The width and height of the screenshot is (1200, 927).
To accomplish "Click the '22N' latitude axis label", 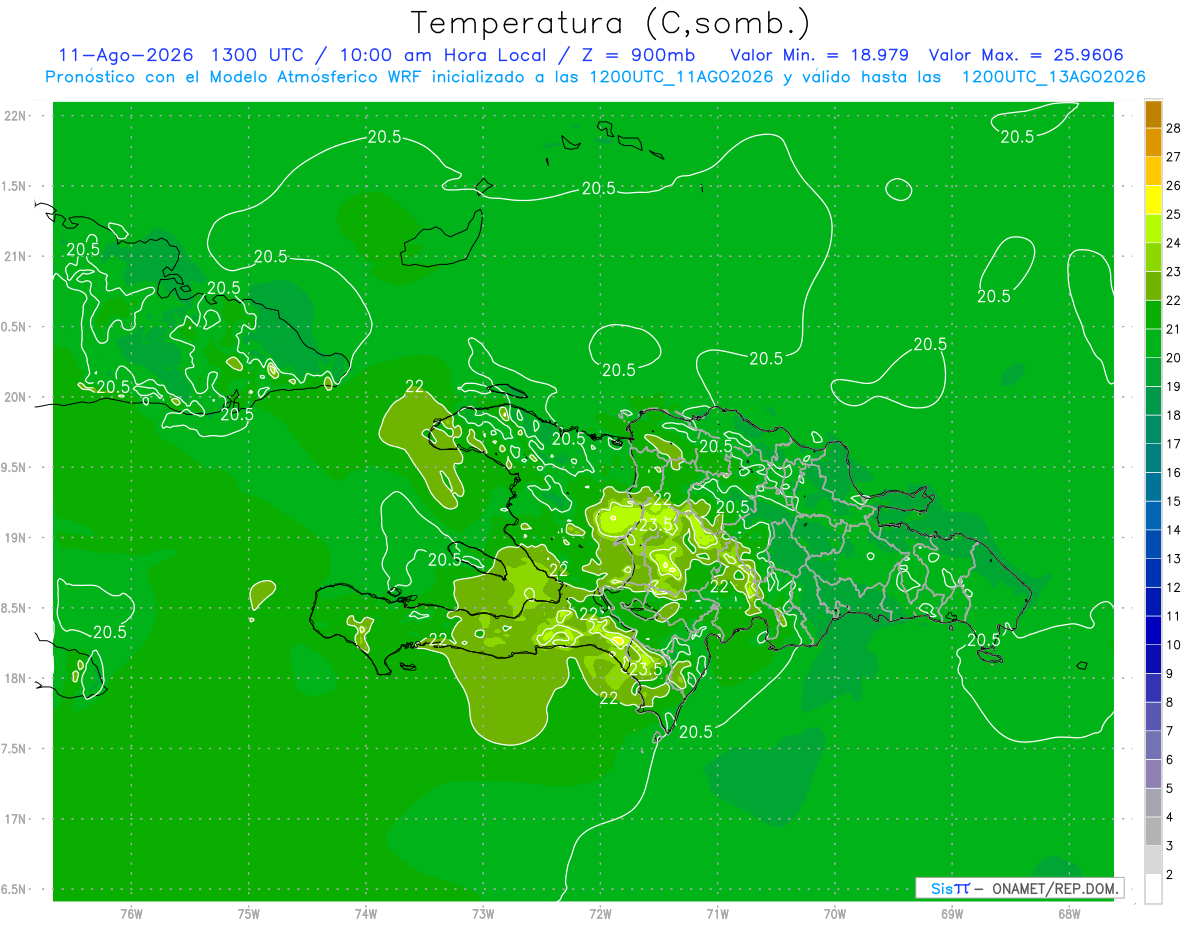I will tap(15, 116).
